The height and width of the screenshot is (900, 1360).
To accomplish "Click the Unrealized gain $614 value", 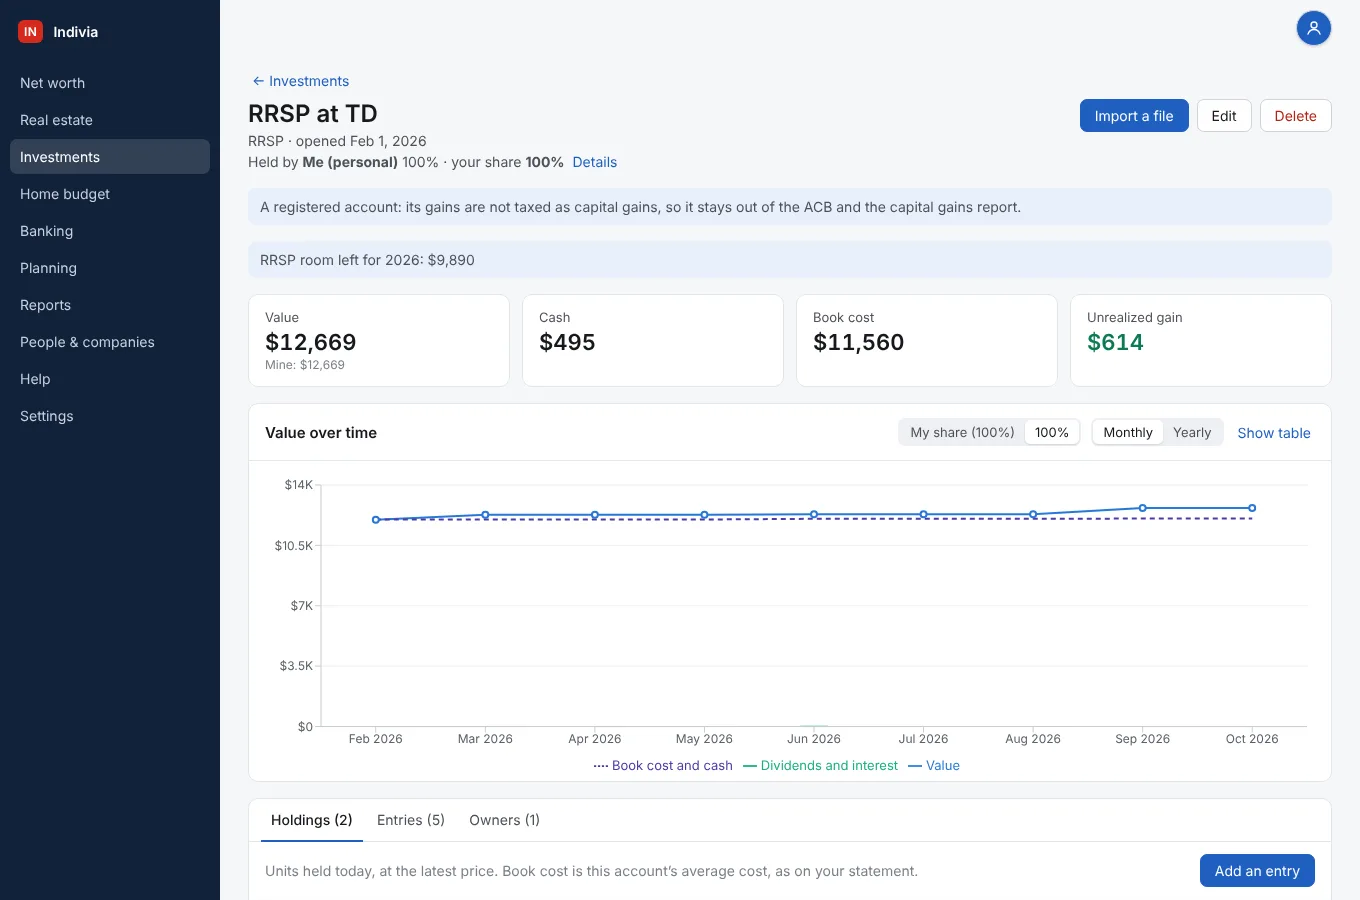I will [x=1115, y=342].
